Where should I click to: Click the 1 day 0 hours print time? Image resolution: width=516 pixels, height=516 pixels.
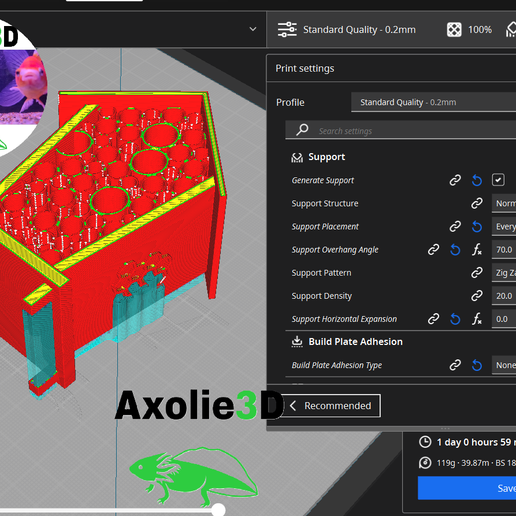point(476,442)
